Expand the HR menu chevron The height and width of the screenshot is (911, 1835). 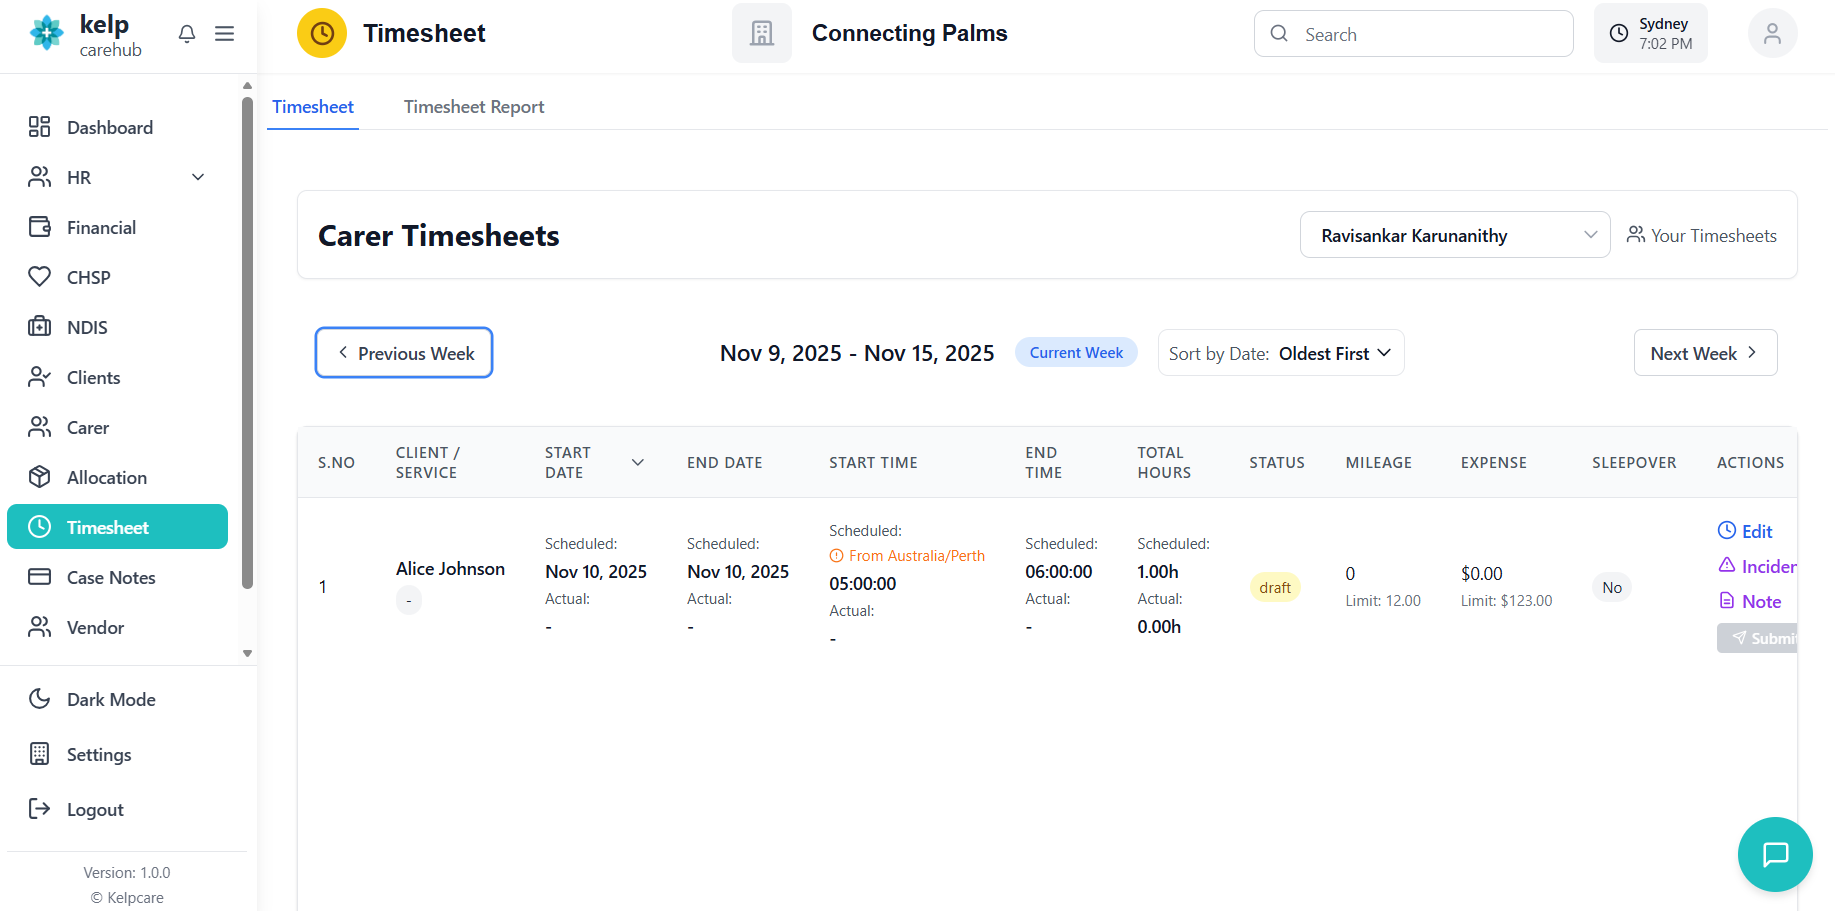pyautogui.click(x=198, y=178)
